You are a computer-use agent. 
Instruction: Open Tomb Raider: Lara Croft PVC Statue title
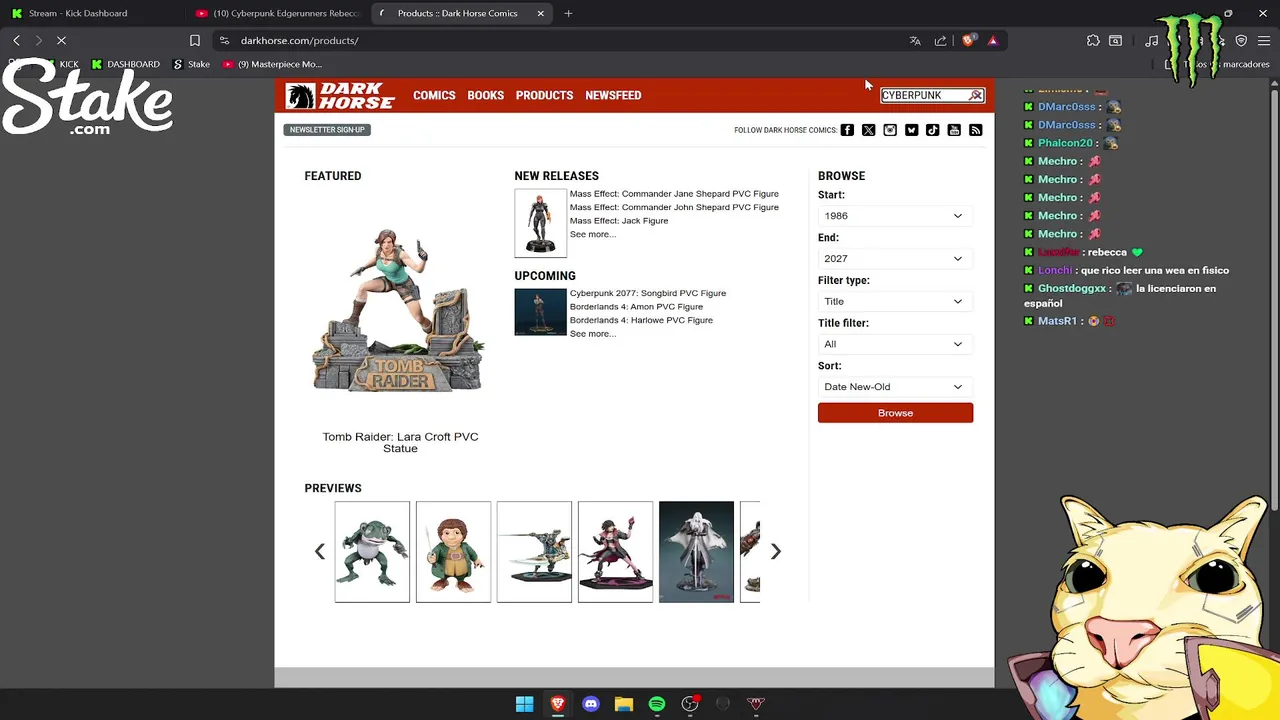tap(400, 442)
